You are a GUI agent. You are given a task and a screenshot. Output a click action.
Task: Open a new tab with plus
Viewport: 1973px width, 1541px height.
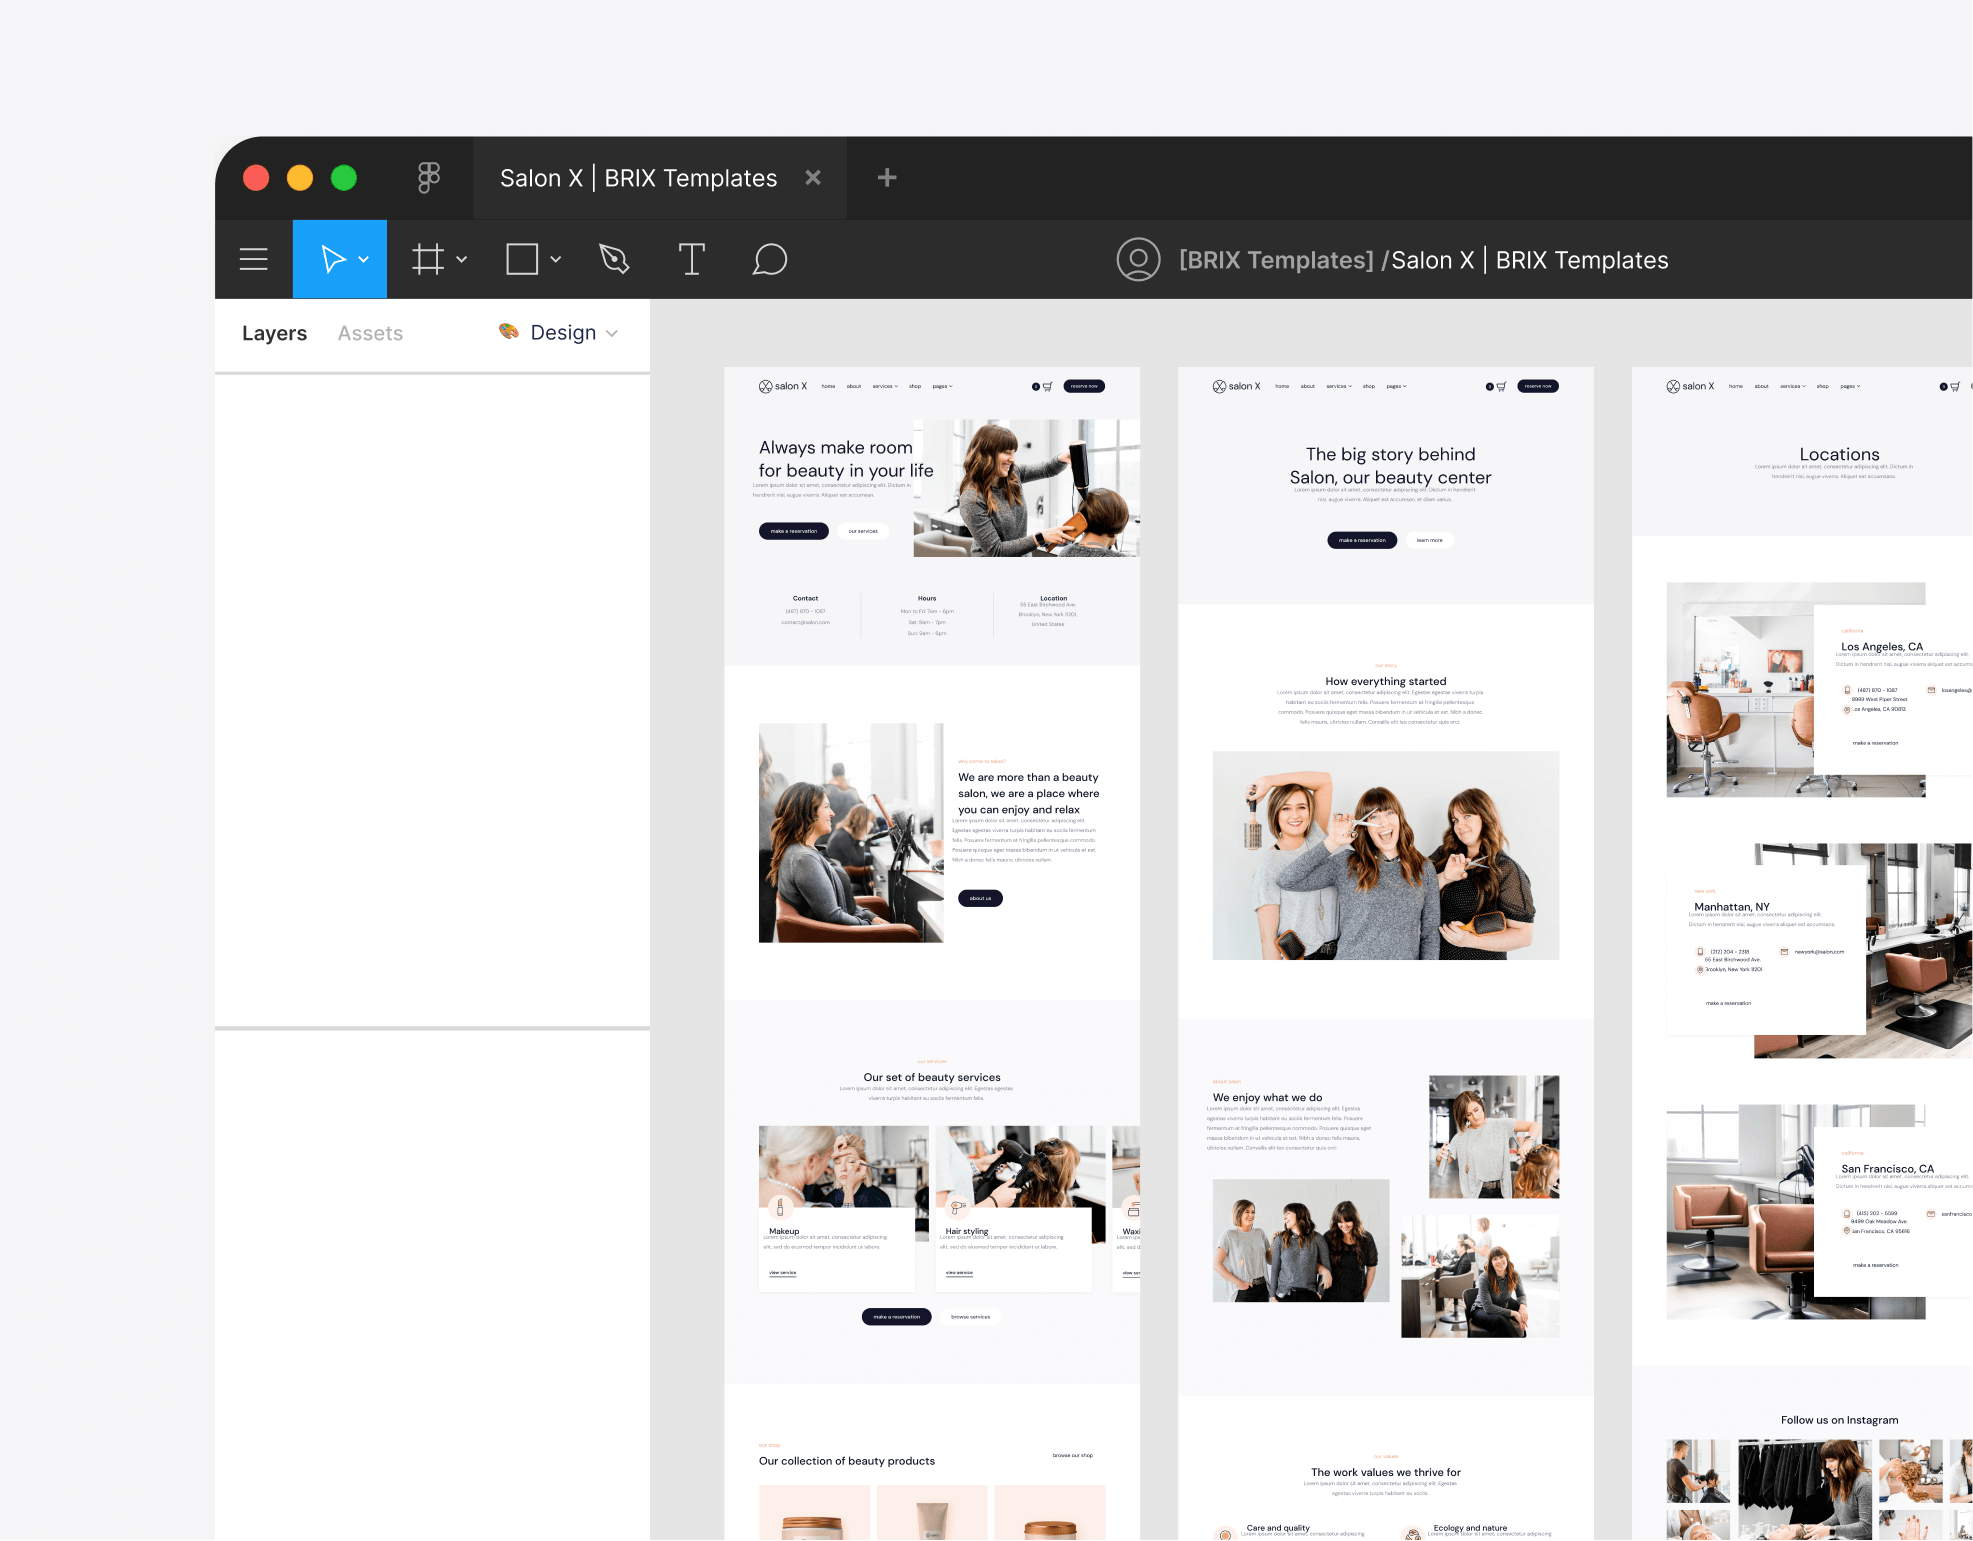(x=887, y=178)
